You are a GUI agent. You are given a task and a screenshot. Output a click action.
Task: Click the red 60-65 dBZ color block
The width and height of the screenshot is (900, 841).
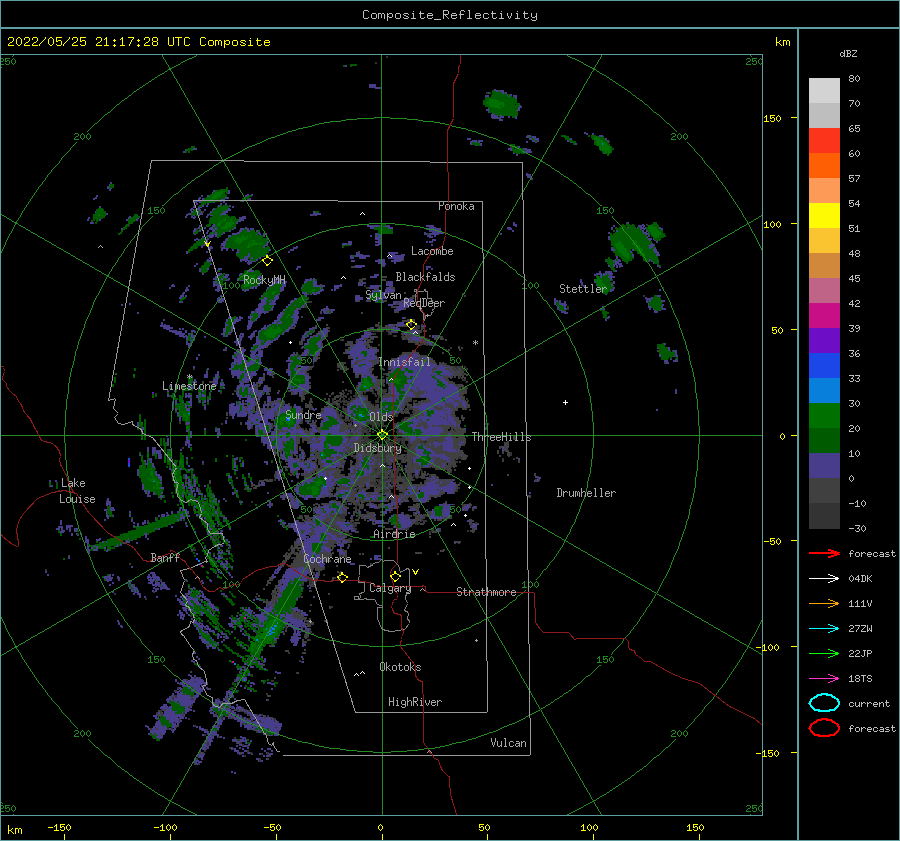coord(824,141)
